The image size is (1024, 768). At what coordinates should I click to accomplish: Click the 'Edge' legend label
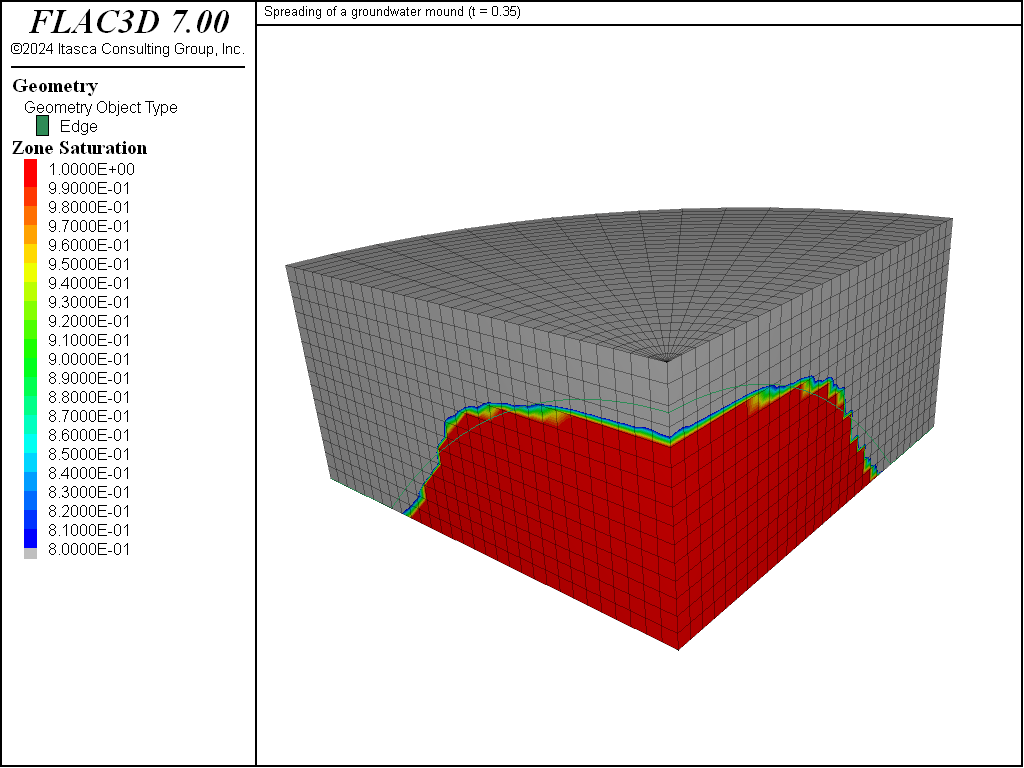click(x=78, y=126)
